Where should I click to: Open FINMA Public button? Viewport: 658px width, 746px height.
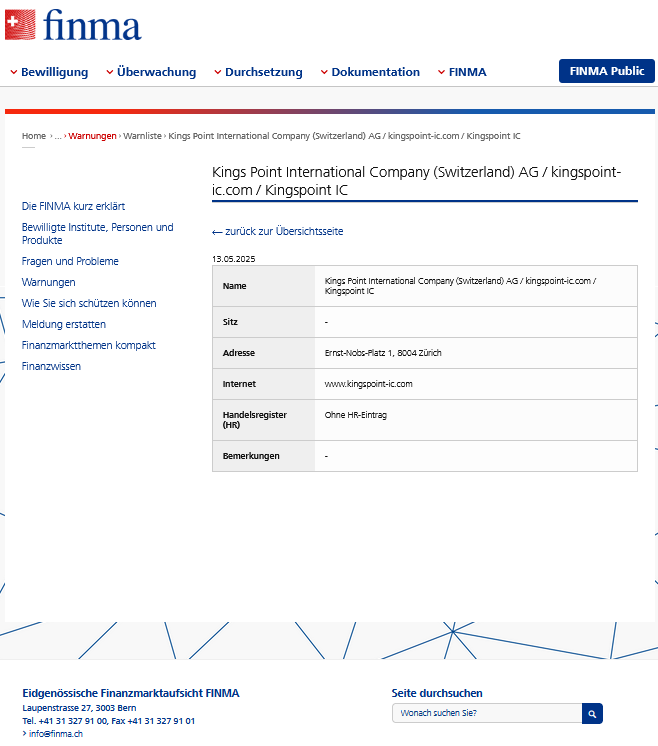607,71
